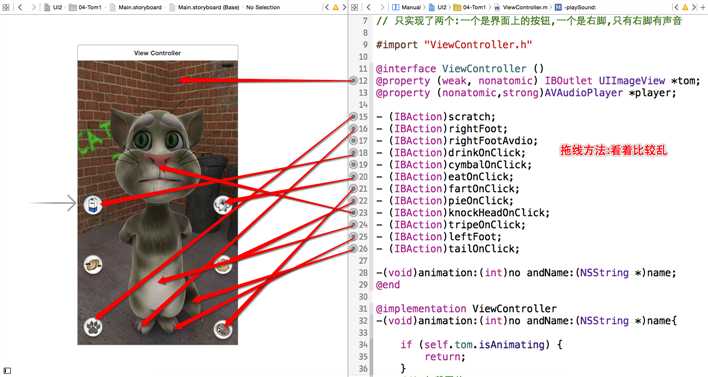Go forward in assistant editor history

tap(382, 7)
